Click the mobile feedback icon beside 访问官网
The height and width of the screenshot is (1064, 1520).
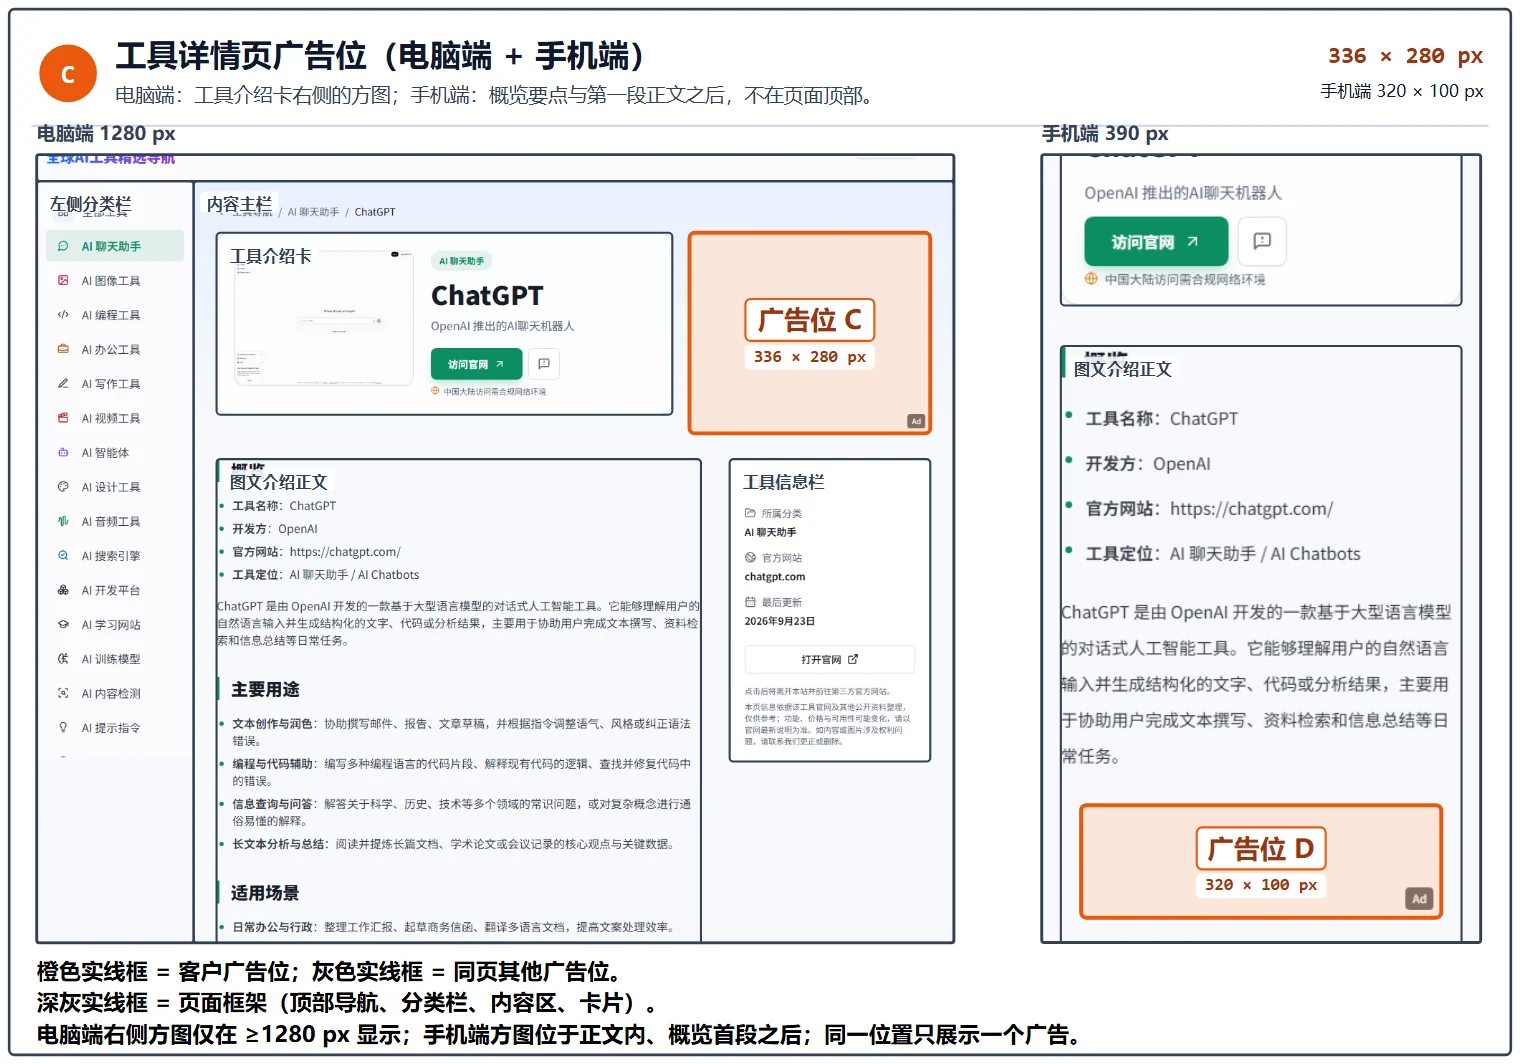1262,241
